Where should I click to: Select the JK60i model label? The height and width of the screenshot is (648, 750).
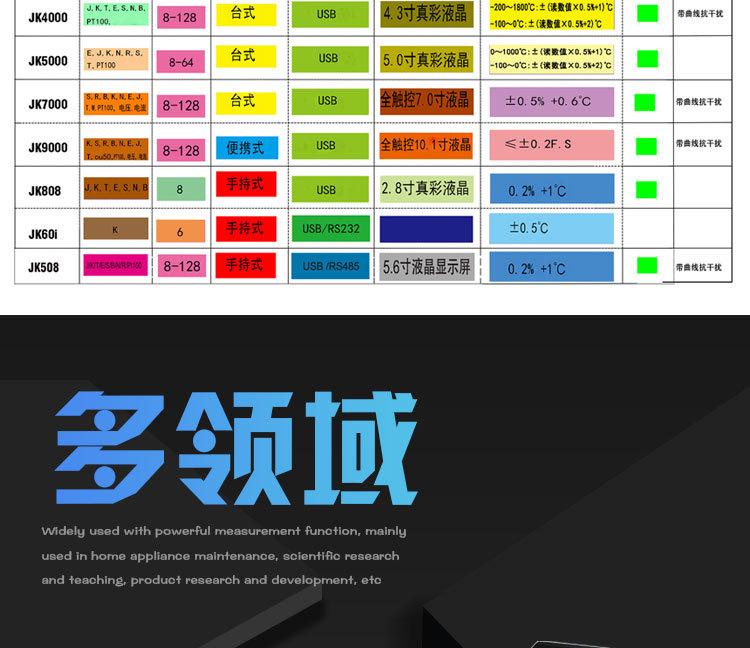pos(43,234)
